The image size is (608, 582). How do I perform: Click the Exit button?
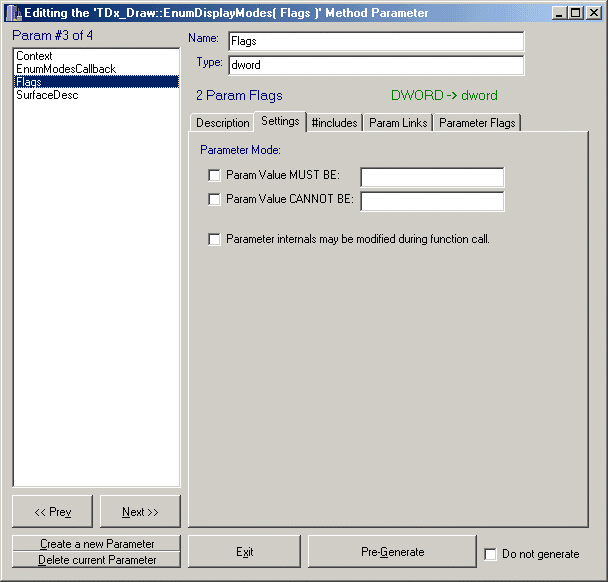click(x=245, y=552)
